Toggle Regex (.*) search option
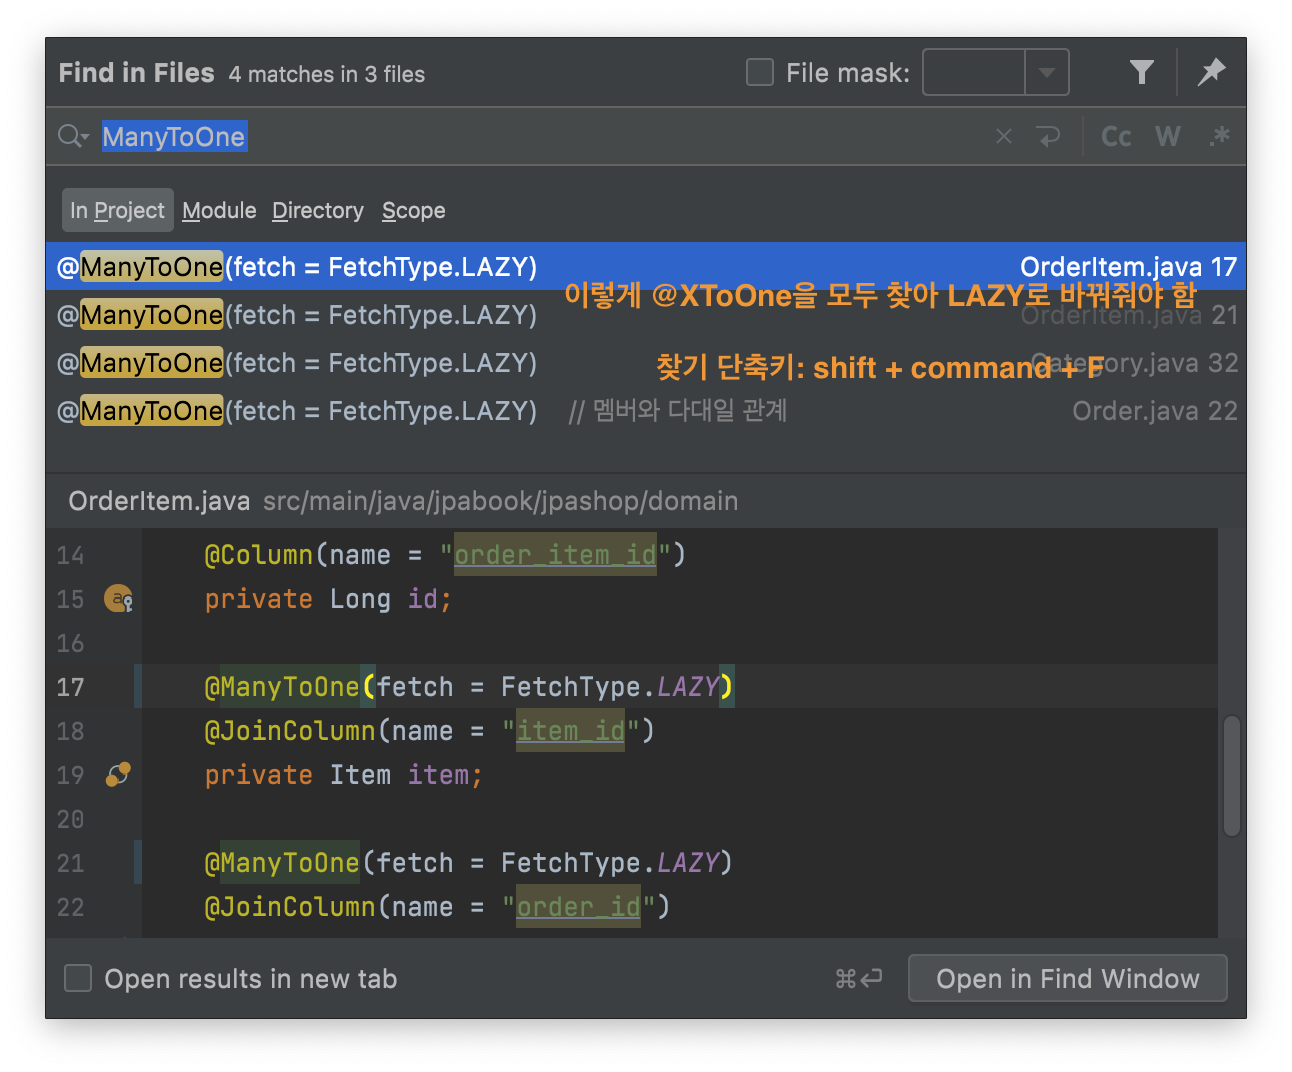Viewport: 1292px width, 1072px height. (1219, 137)
